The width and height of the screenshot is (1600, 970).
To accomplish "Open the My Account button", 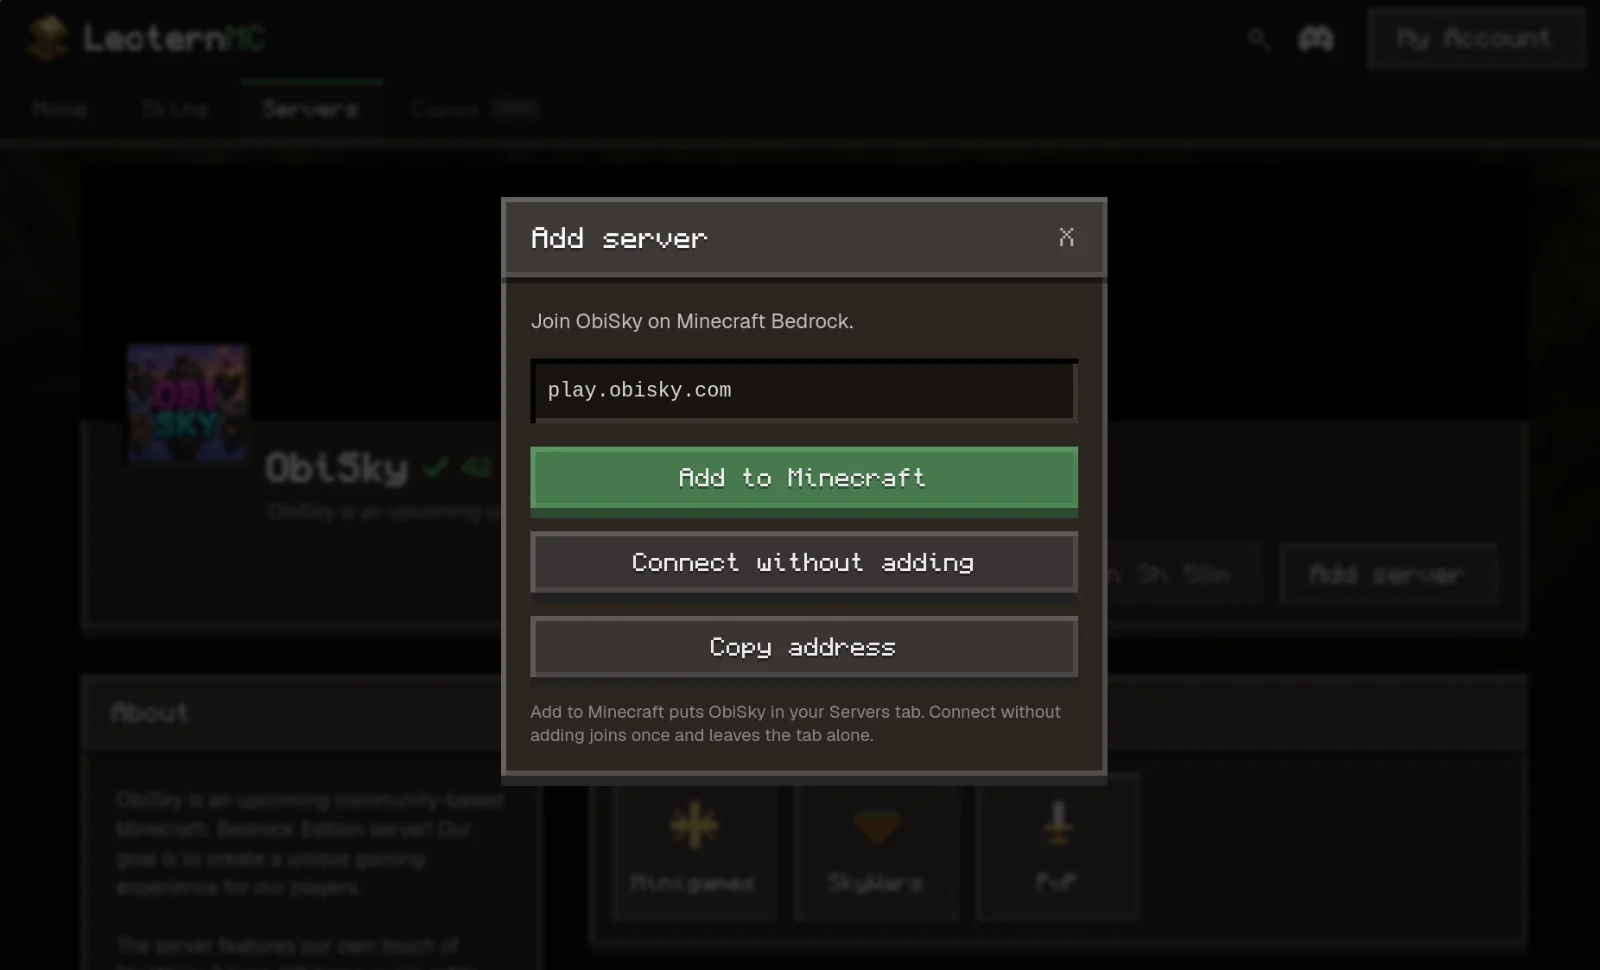I will [1475, 39].
